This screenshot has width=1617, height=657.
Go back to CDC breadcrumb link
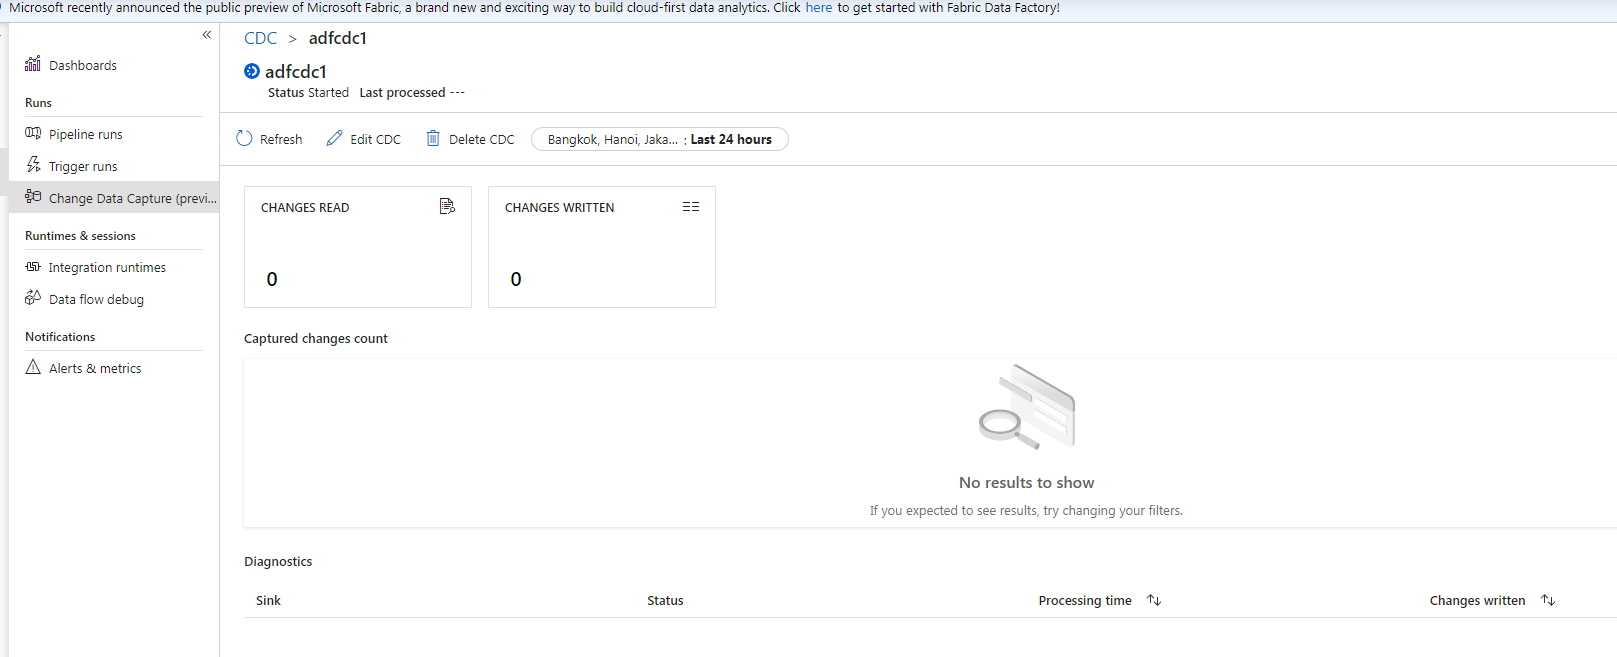260,38
